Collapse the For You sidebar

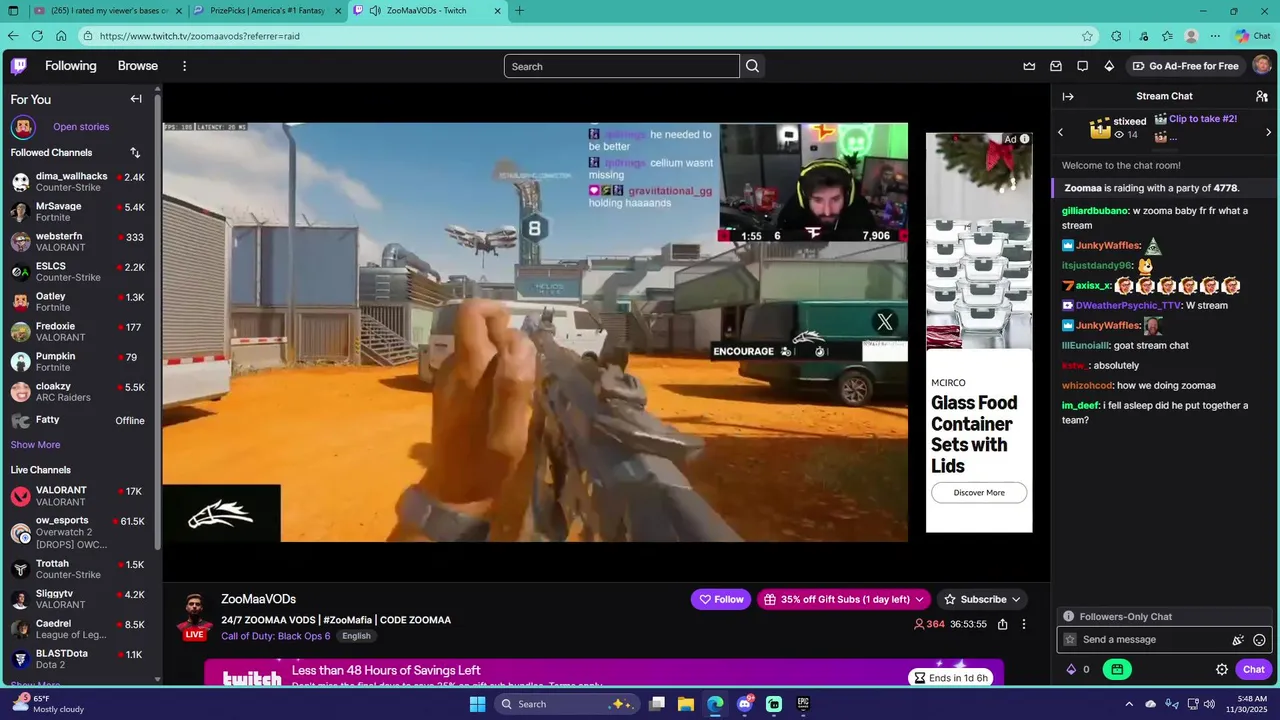click(x=136, y=99)
